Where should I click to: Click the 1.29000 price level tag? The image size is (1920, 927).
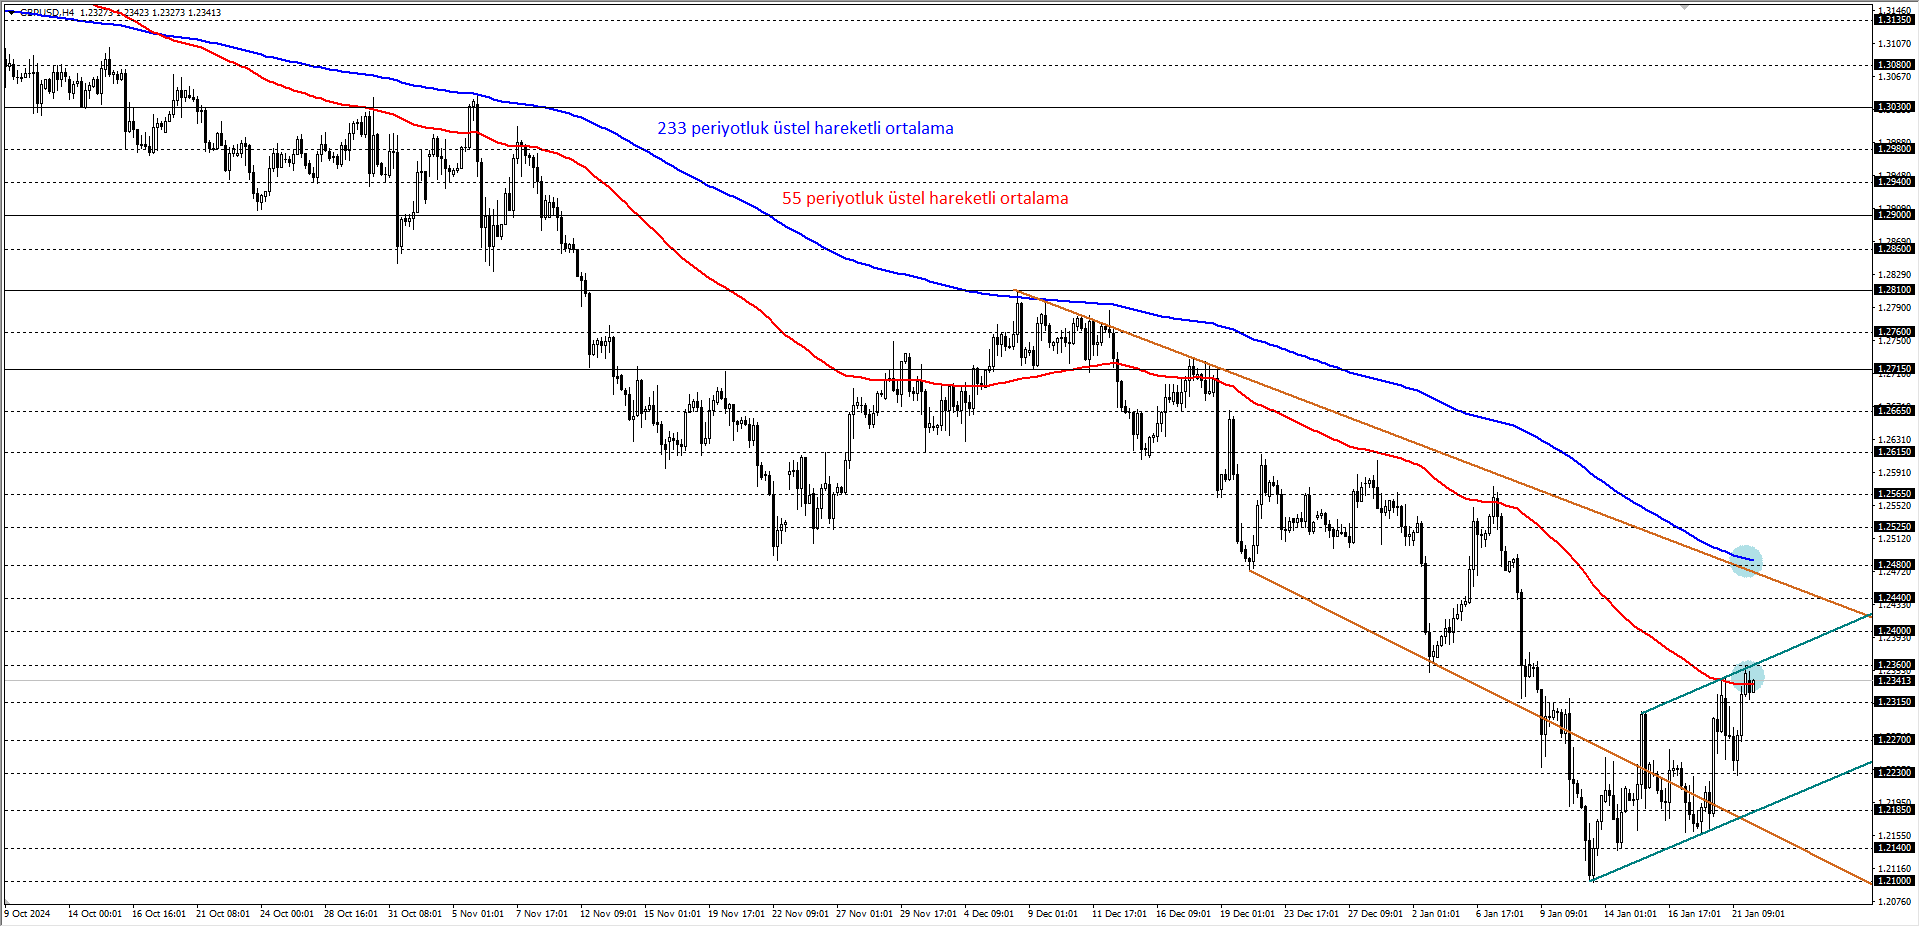(x=1894, y=215)
